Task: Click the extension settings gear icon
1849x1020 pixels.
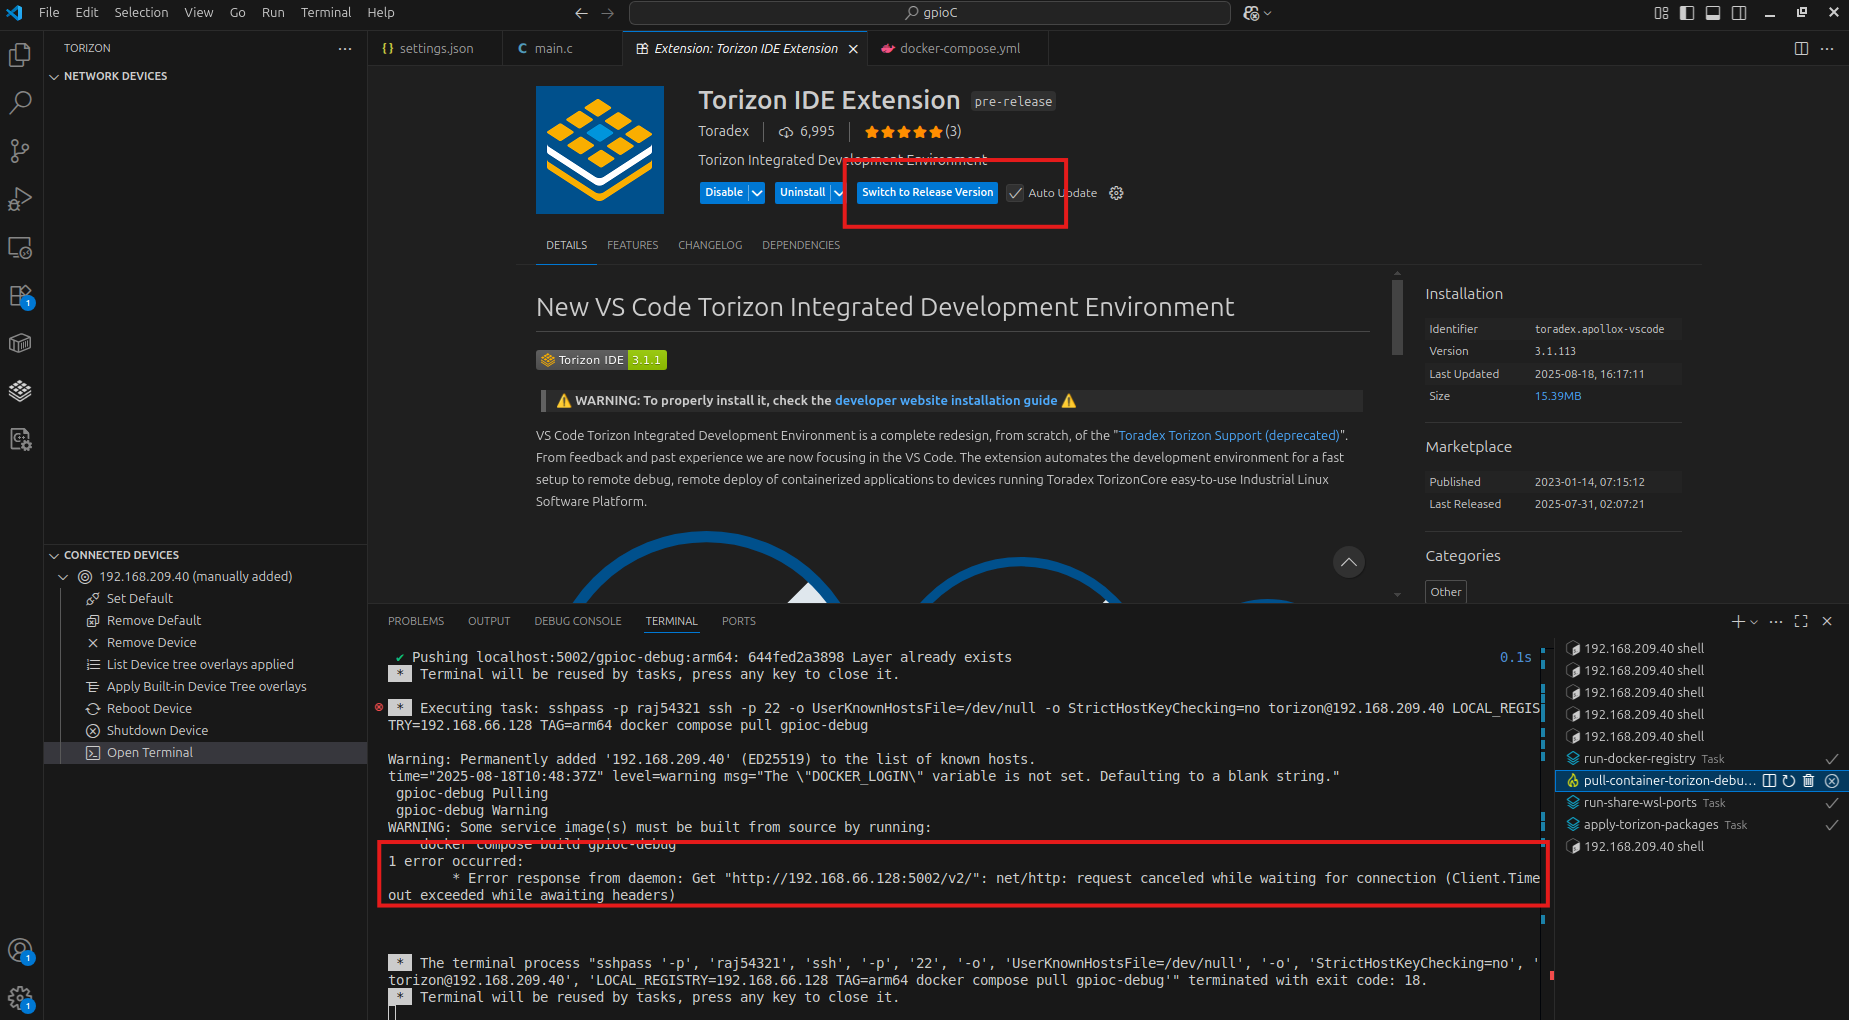Action: coord(1116,193)
